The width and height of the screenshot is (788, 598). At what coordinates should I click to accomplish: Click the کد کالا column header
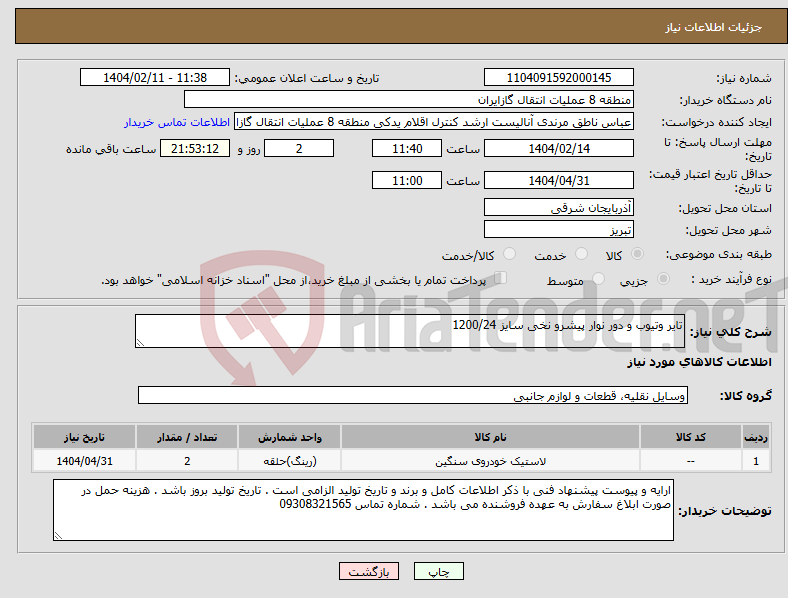tap(691, 437)
